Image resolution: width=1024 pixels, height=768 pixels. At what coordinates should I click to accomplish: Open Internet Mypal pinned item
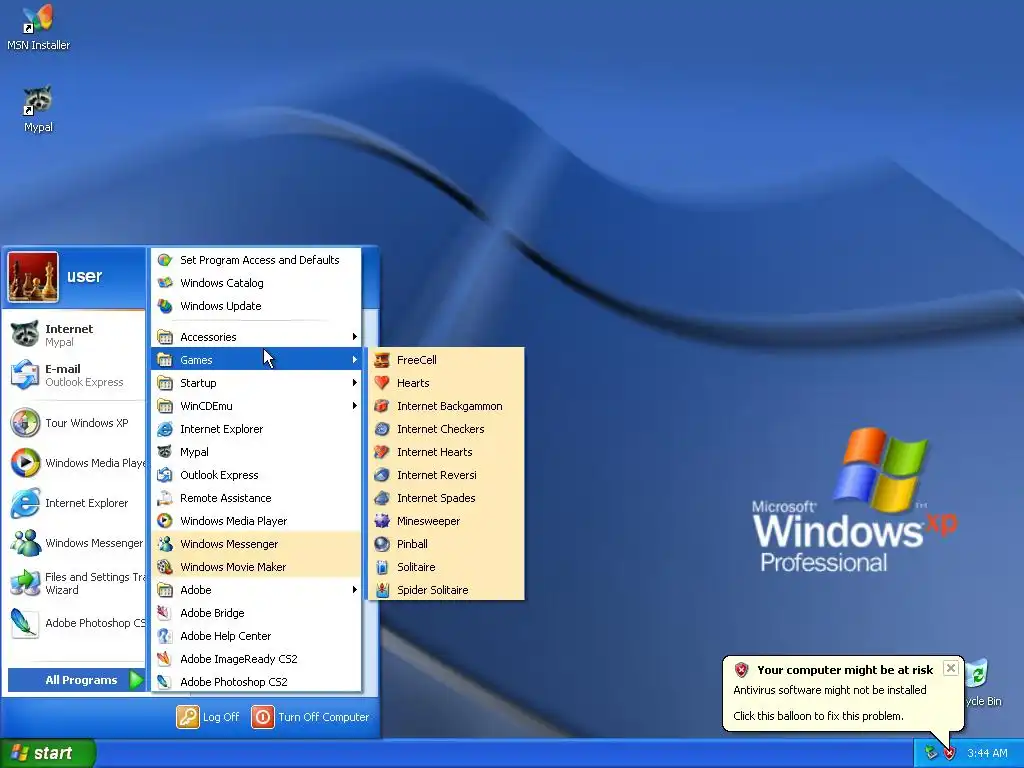pyautogui.click(x=74, y=334)
